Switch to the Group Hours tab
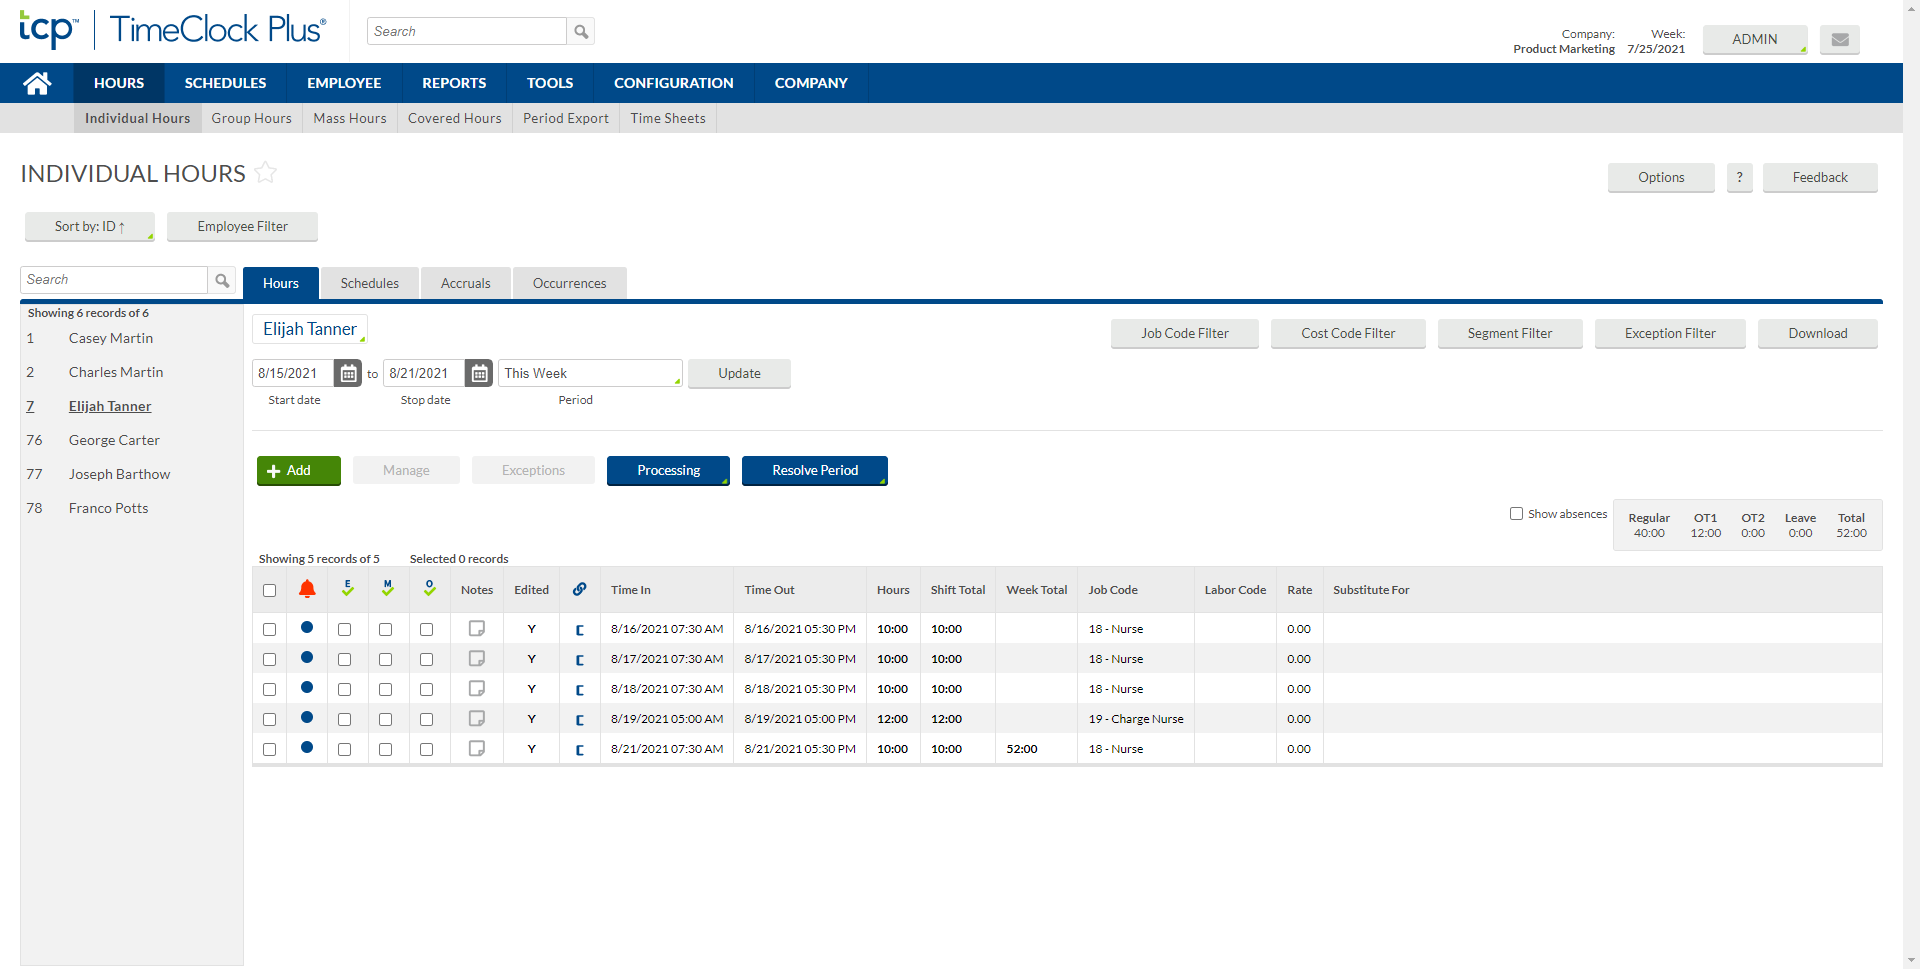 [x=251, y=118]
